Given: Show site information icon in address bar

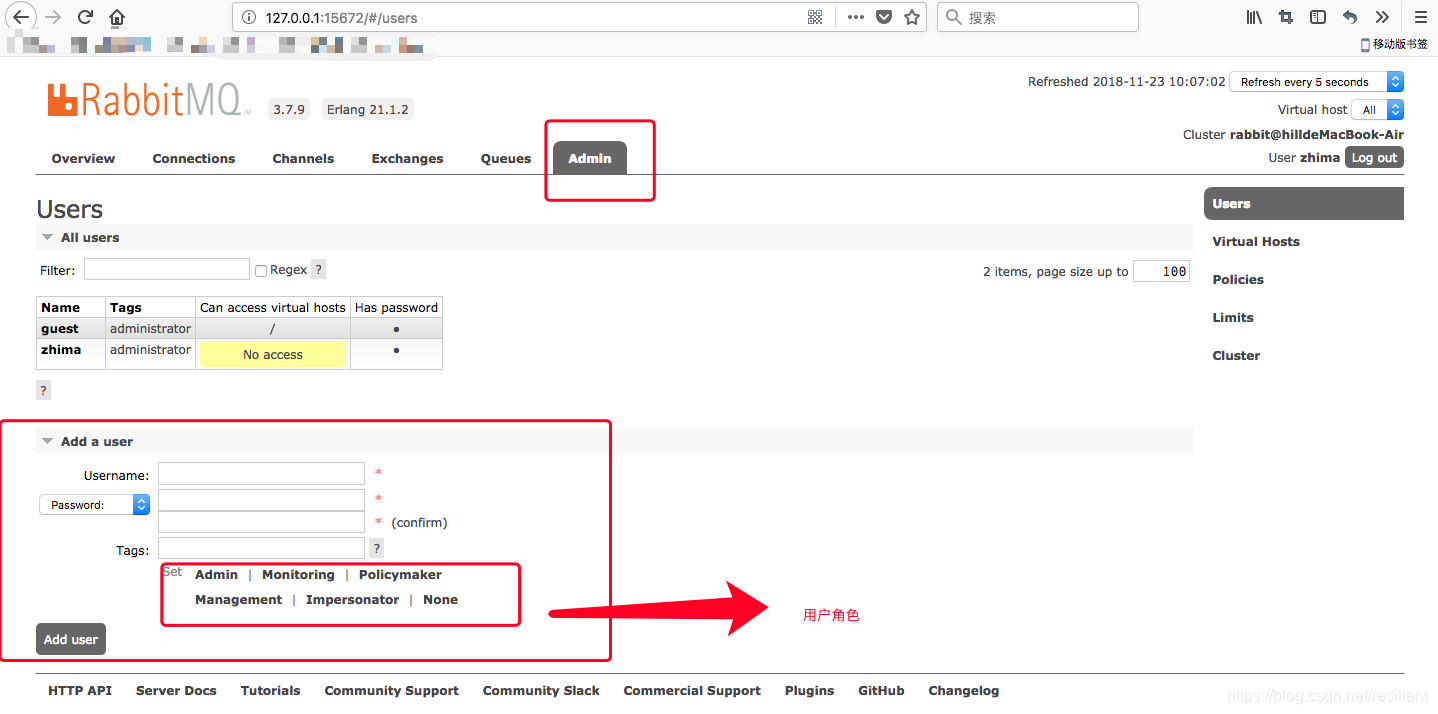Looking at the screenshot, I should 249,17.
